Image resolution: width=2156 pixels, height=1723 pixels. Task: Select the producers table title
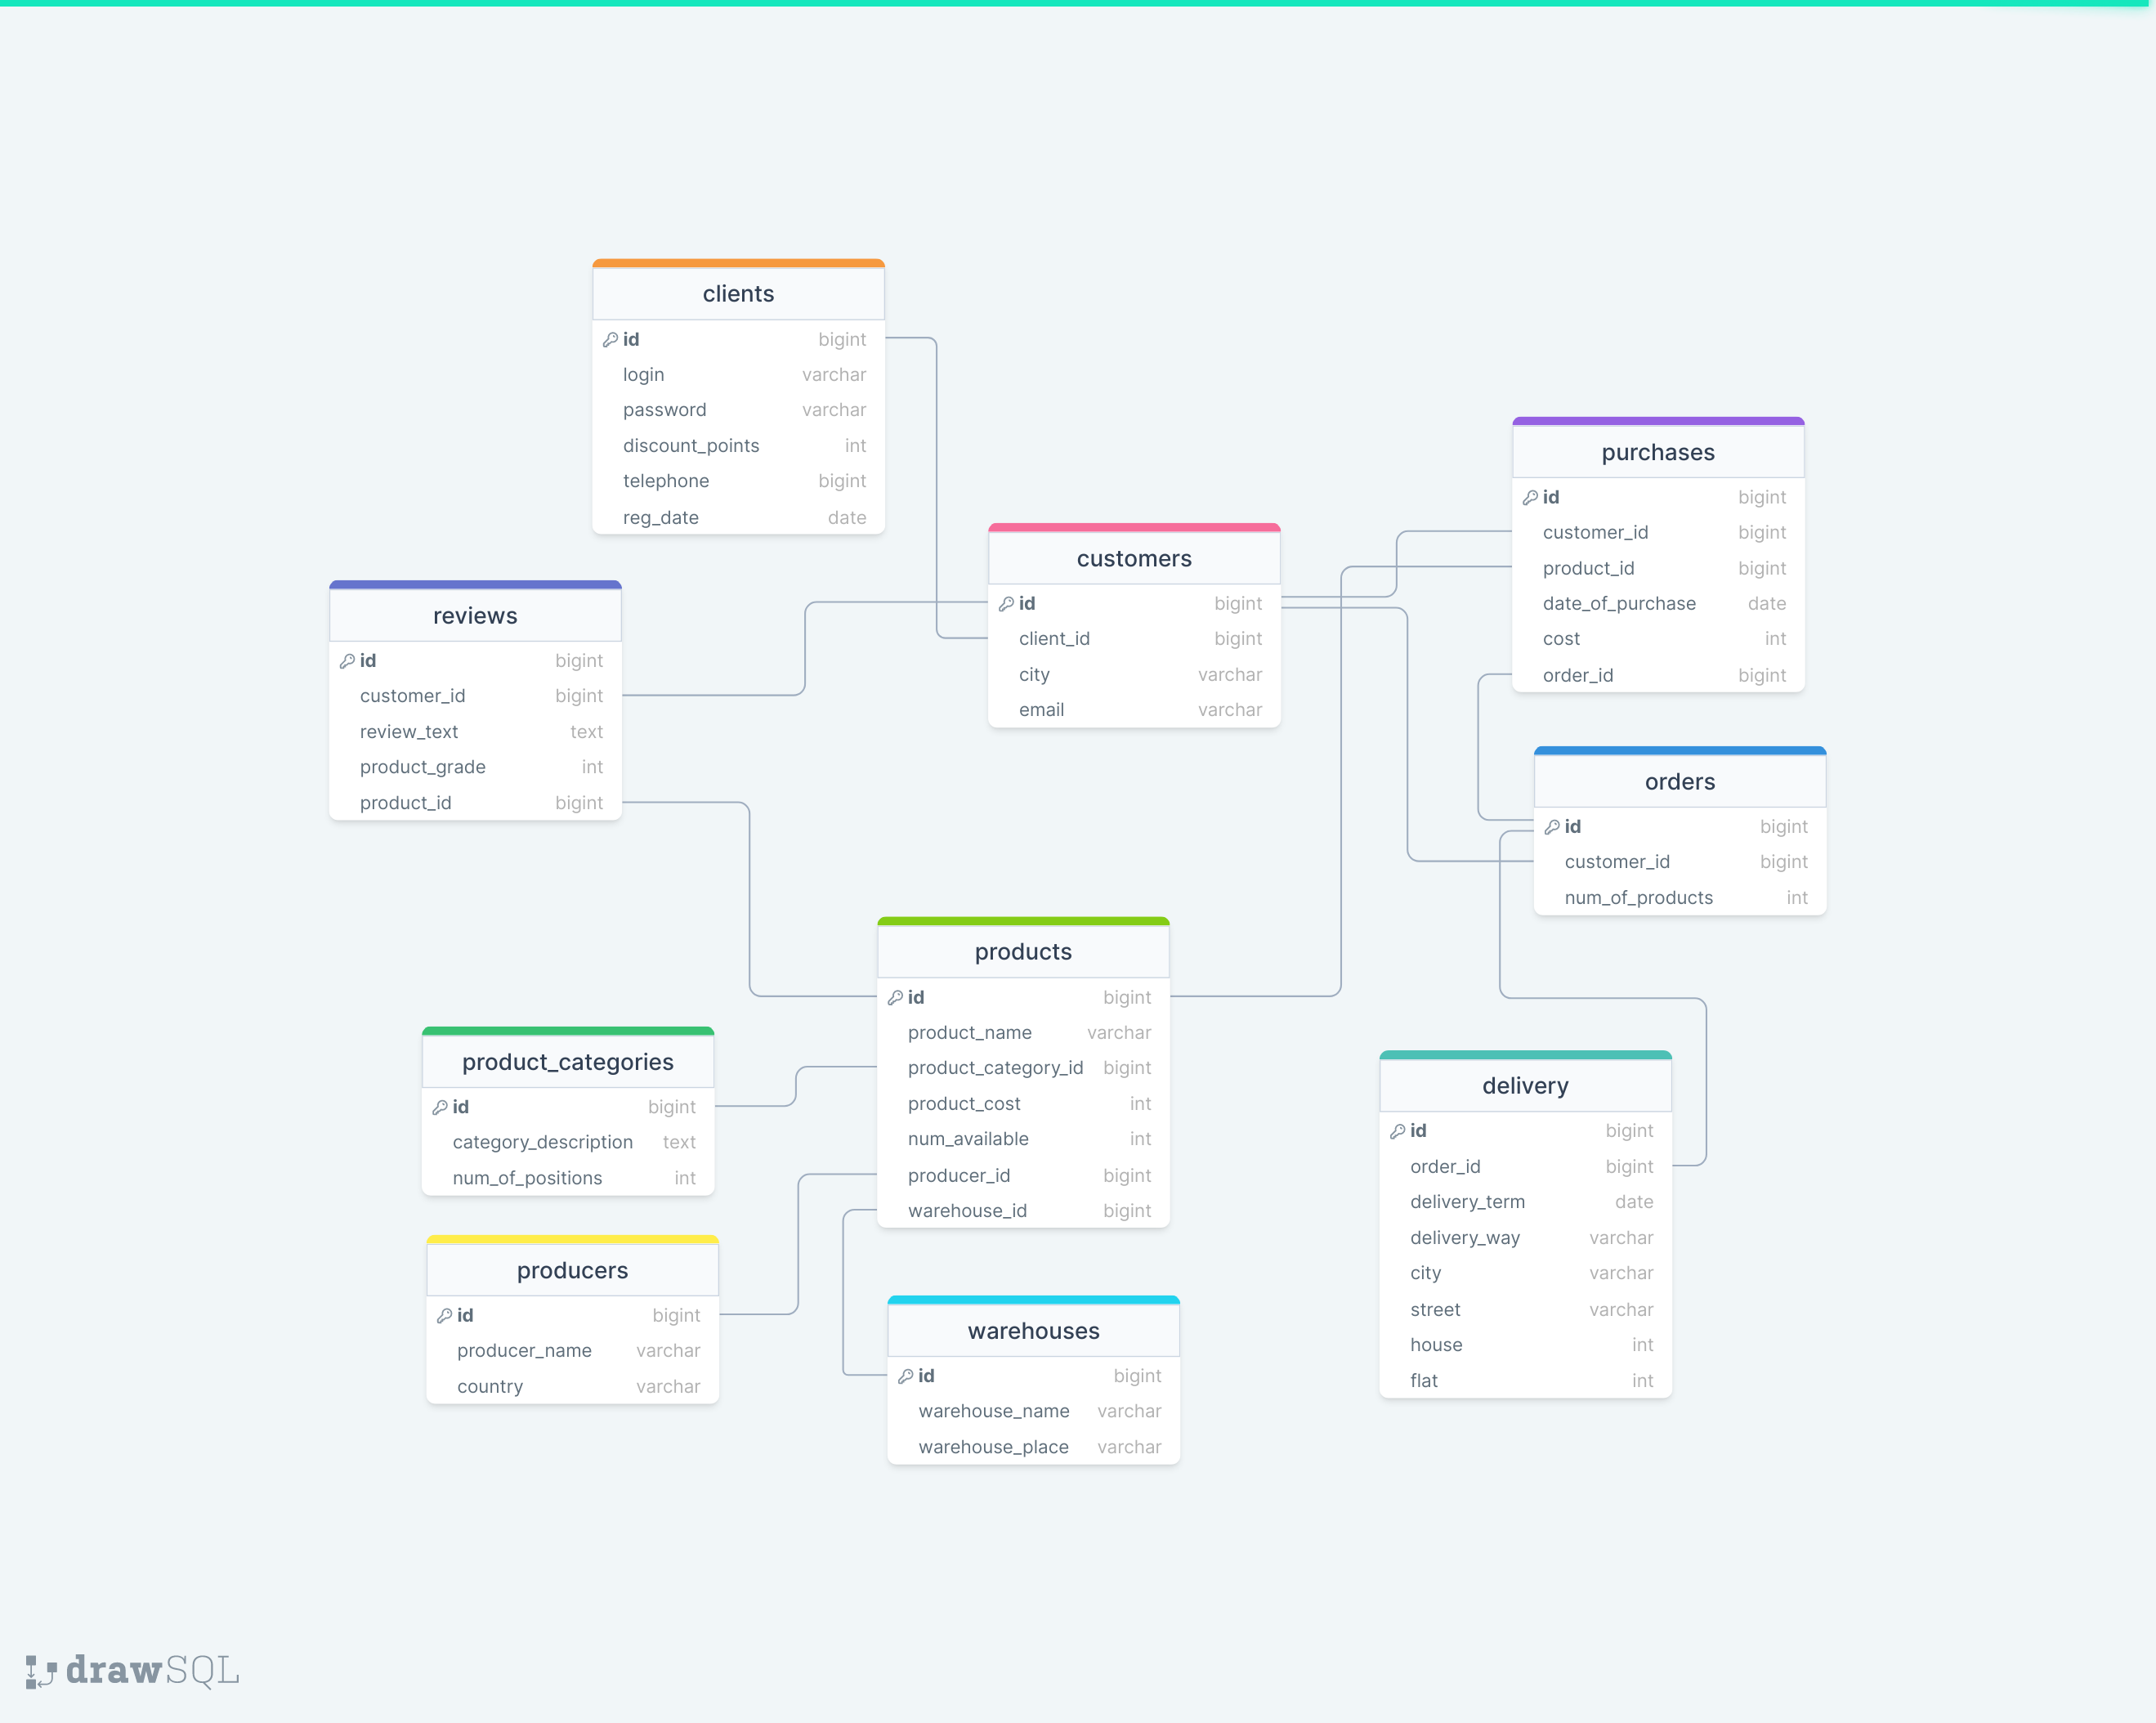572,1271
